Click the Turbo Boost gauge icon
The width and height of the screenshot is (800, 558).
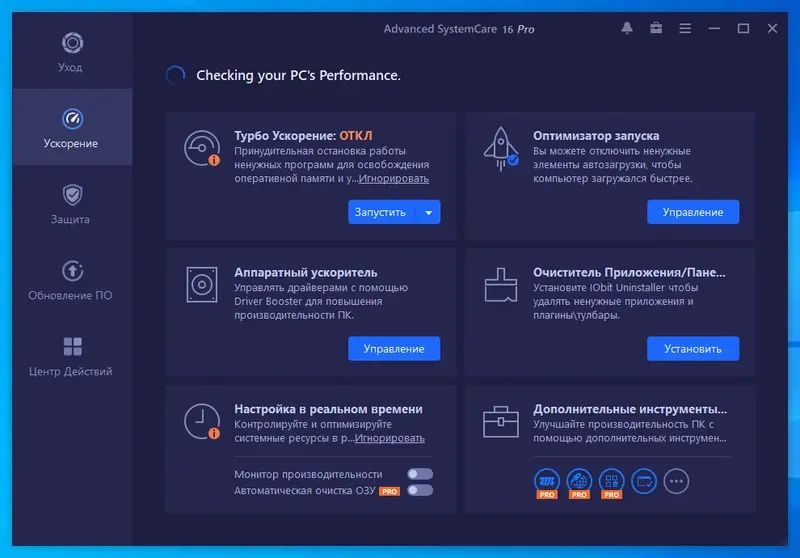[202, 148]
